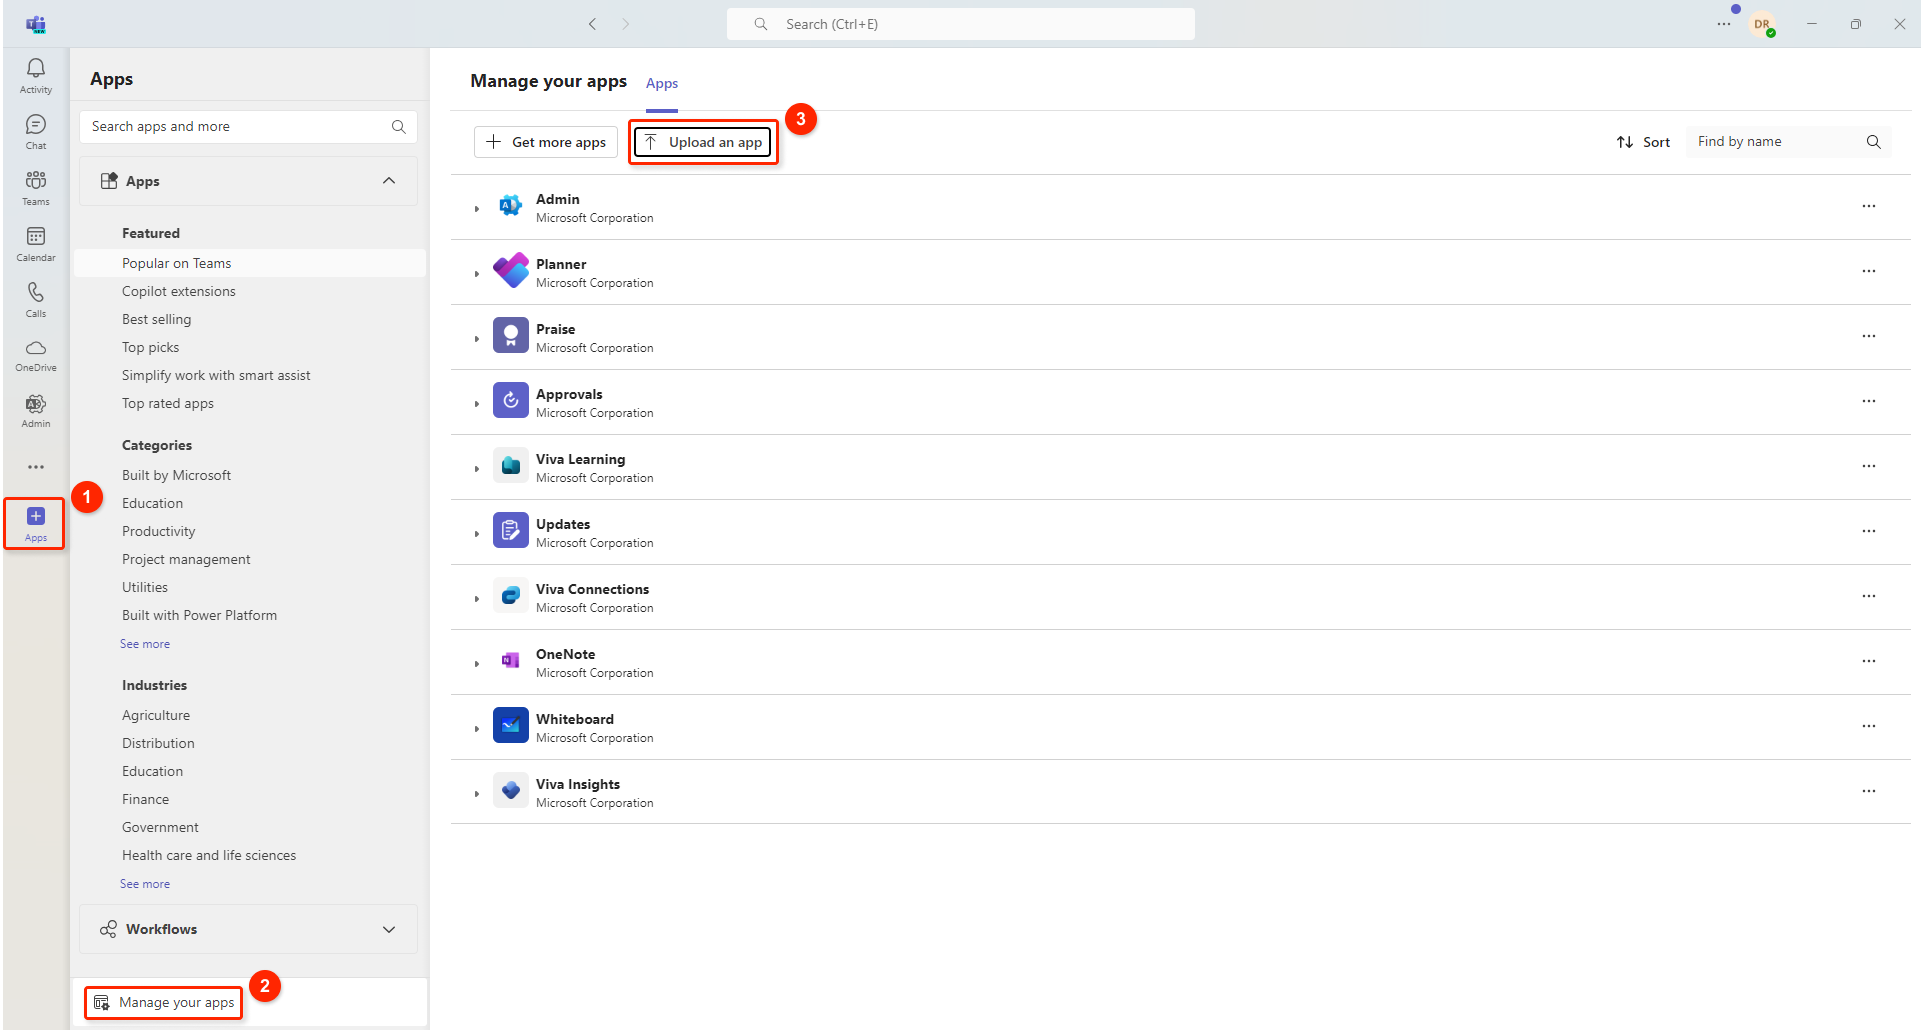
Task: Click the Admin app icon in list
Action: 511,206
